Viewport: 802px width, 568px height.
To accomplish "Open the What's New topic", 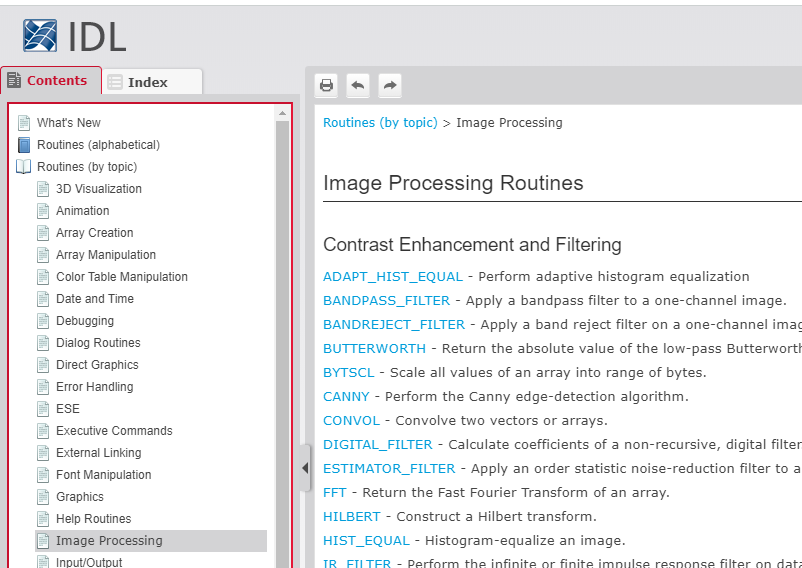I will 69,123.
